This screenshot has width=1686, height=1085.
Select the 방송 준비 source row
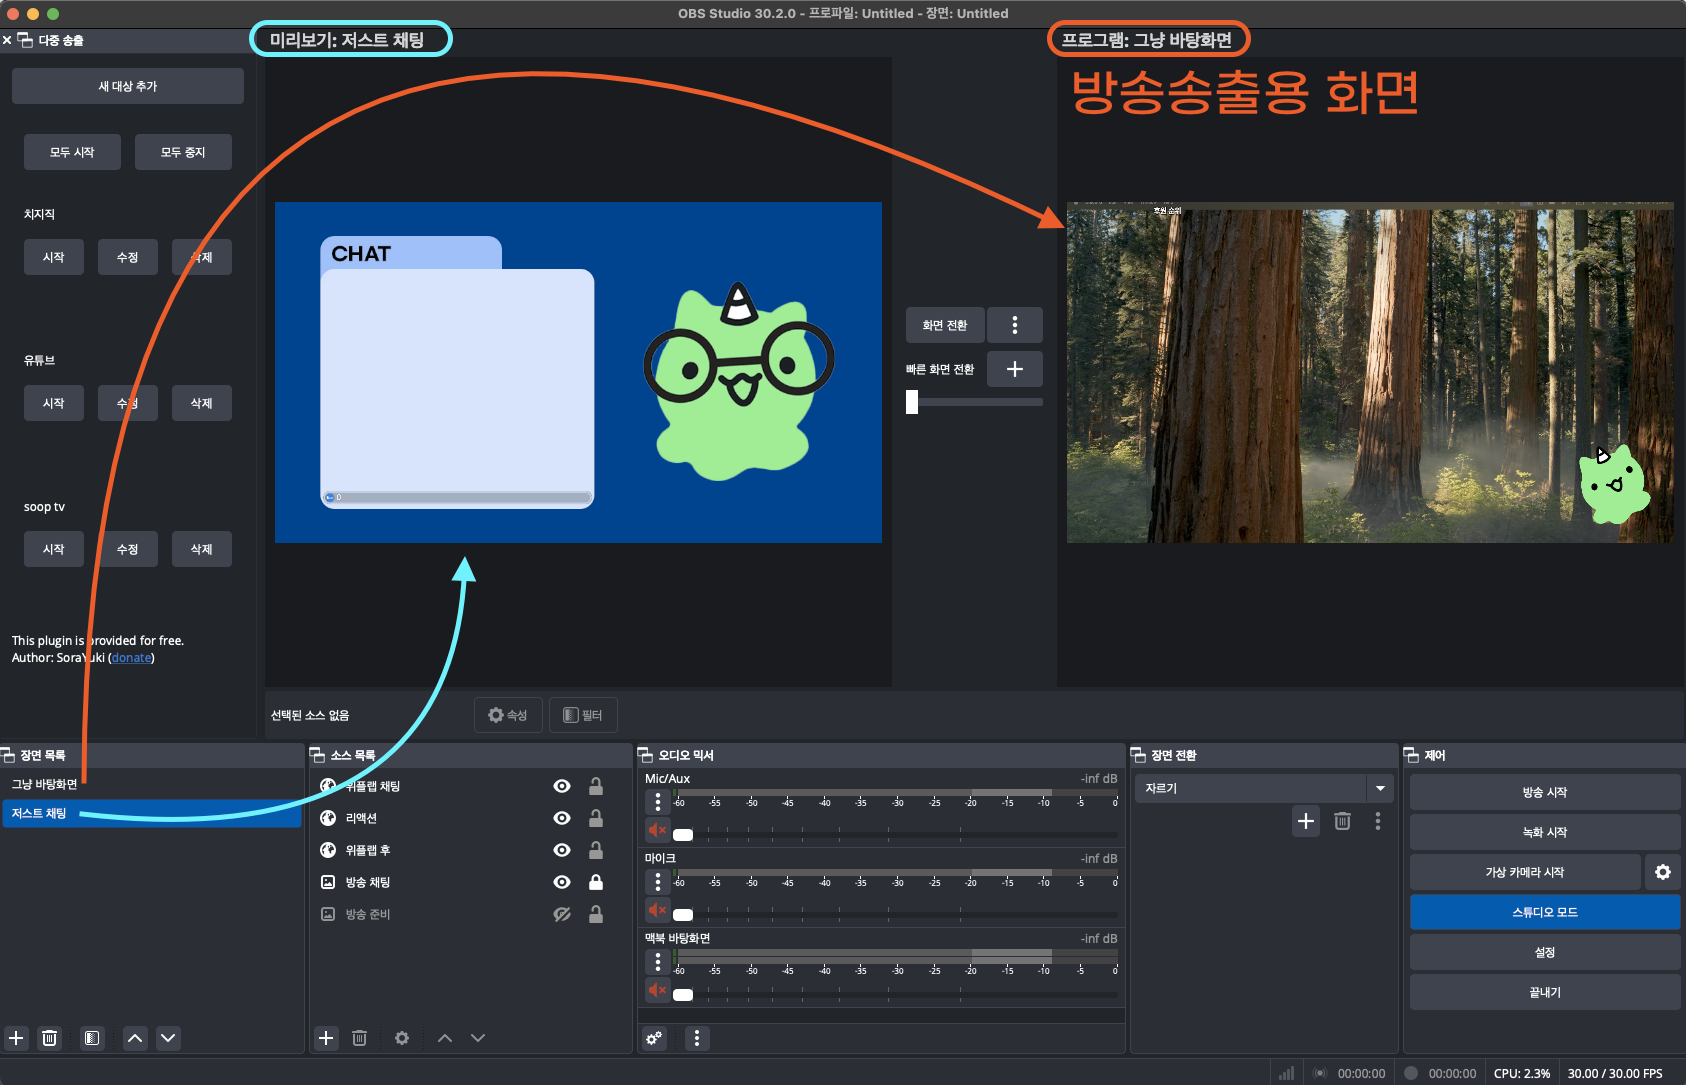470,914
